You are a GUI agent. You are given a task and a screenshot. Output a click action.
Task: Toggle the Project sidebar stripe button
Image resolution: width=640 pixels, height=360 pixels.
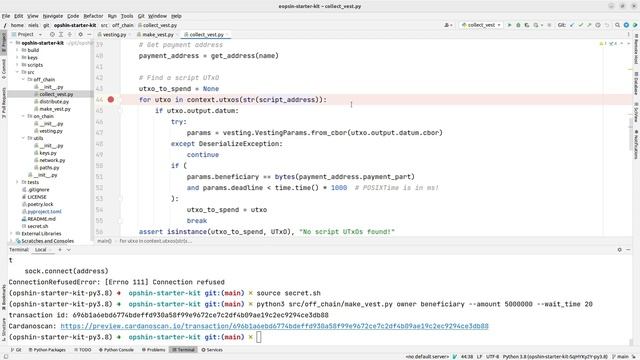4,42
